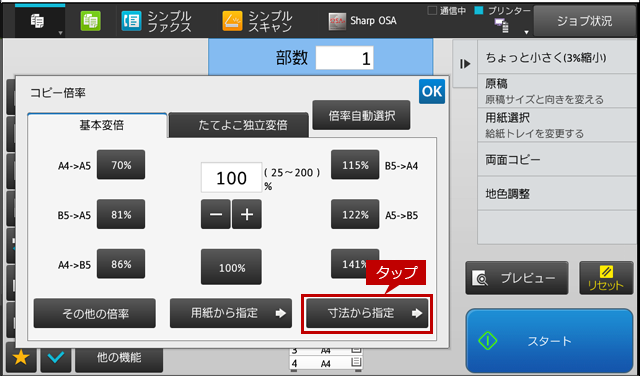The height and width of the screenshot is (376, 640).
Task: Increase ratio with plus button
Action: tap(247, 214)
